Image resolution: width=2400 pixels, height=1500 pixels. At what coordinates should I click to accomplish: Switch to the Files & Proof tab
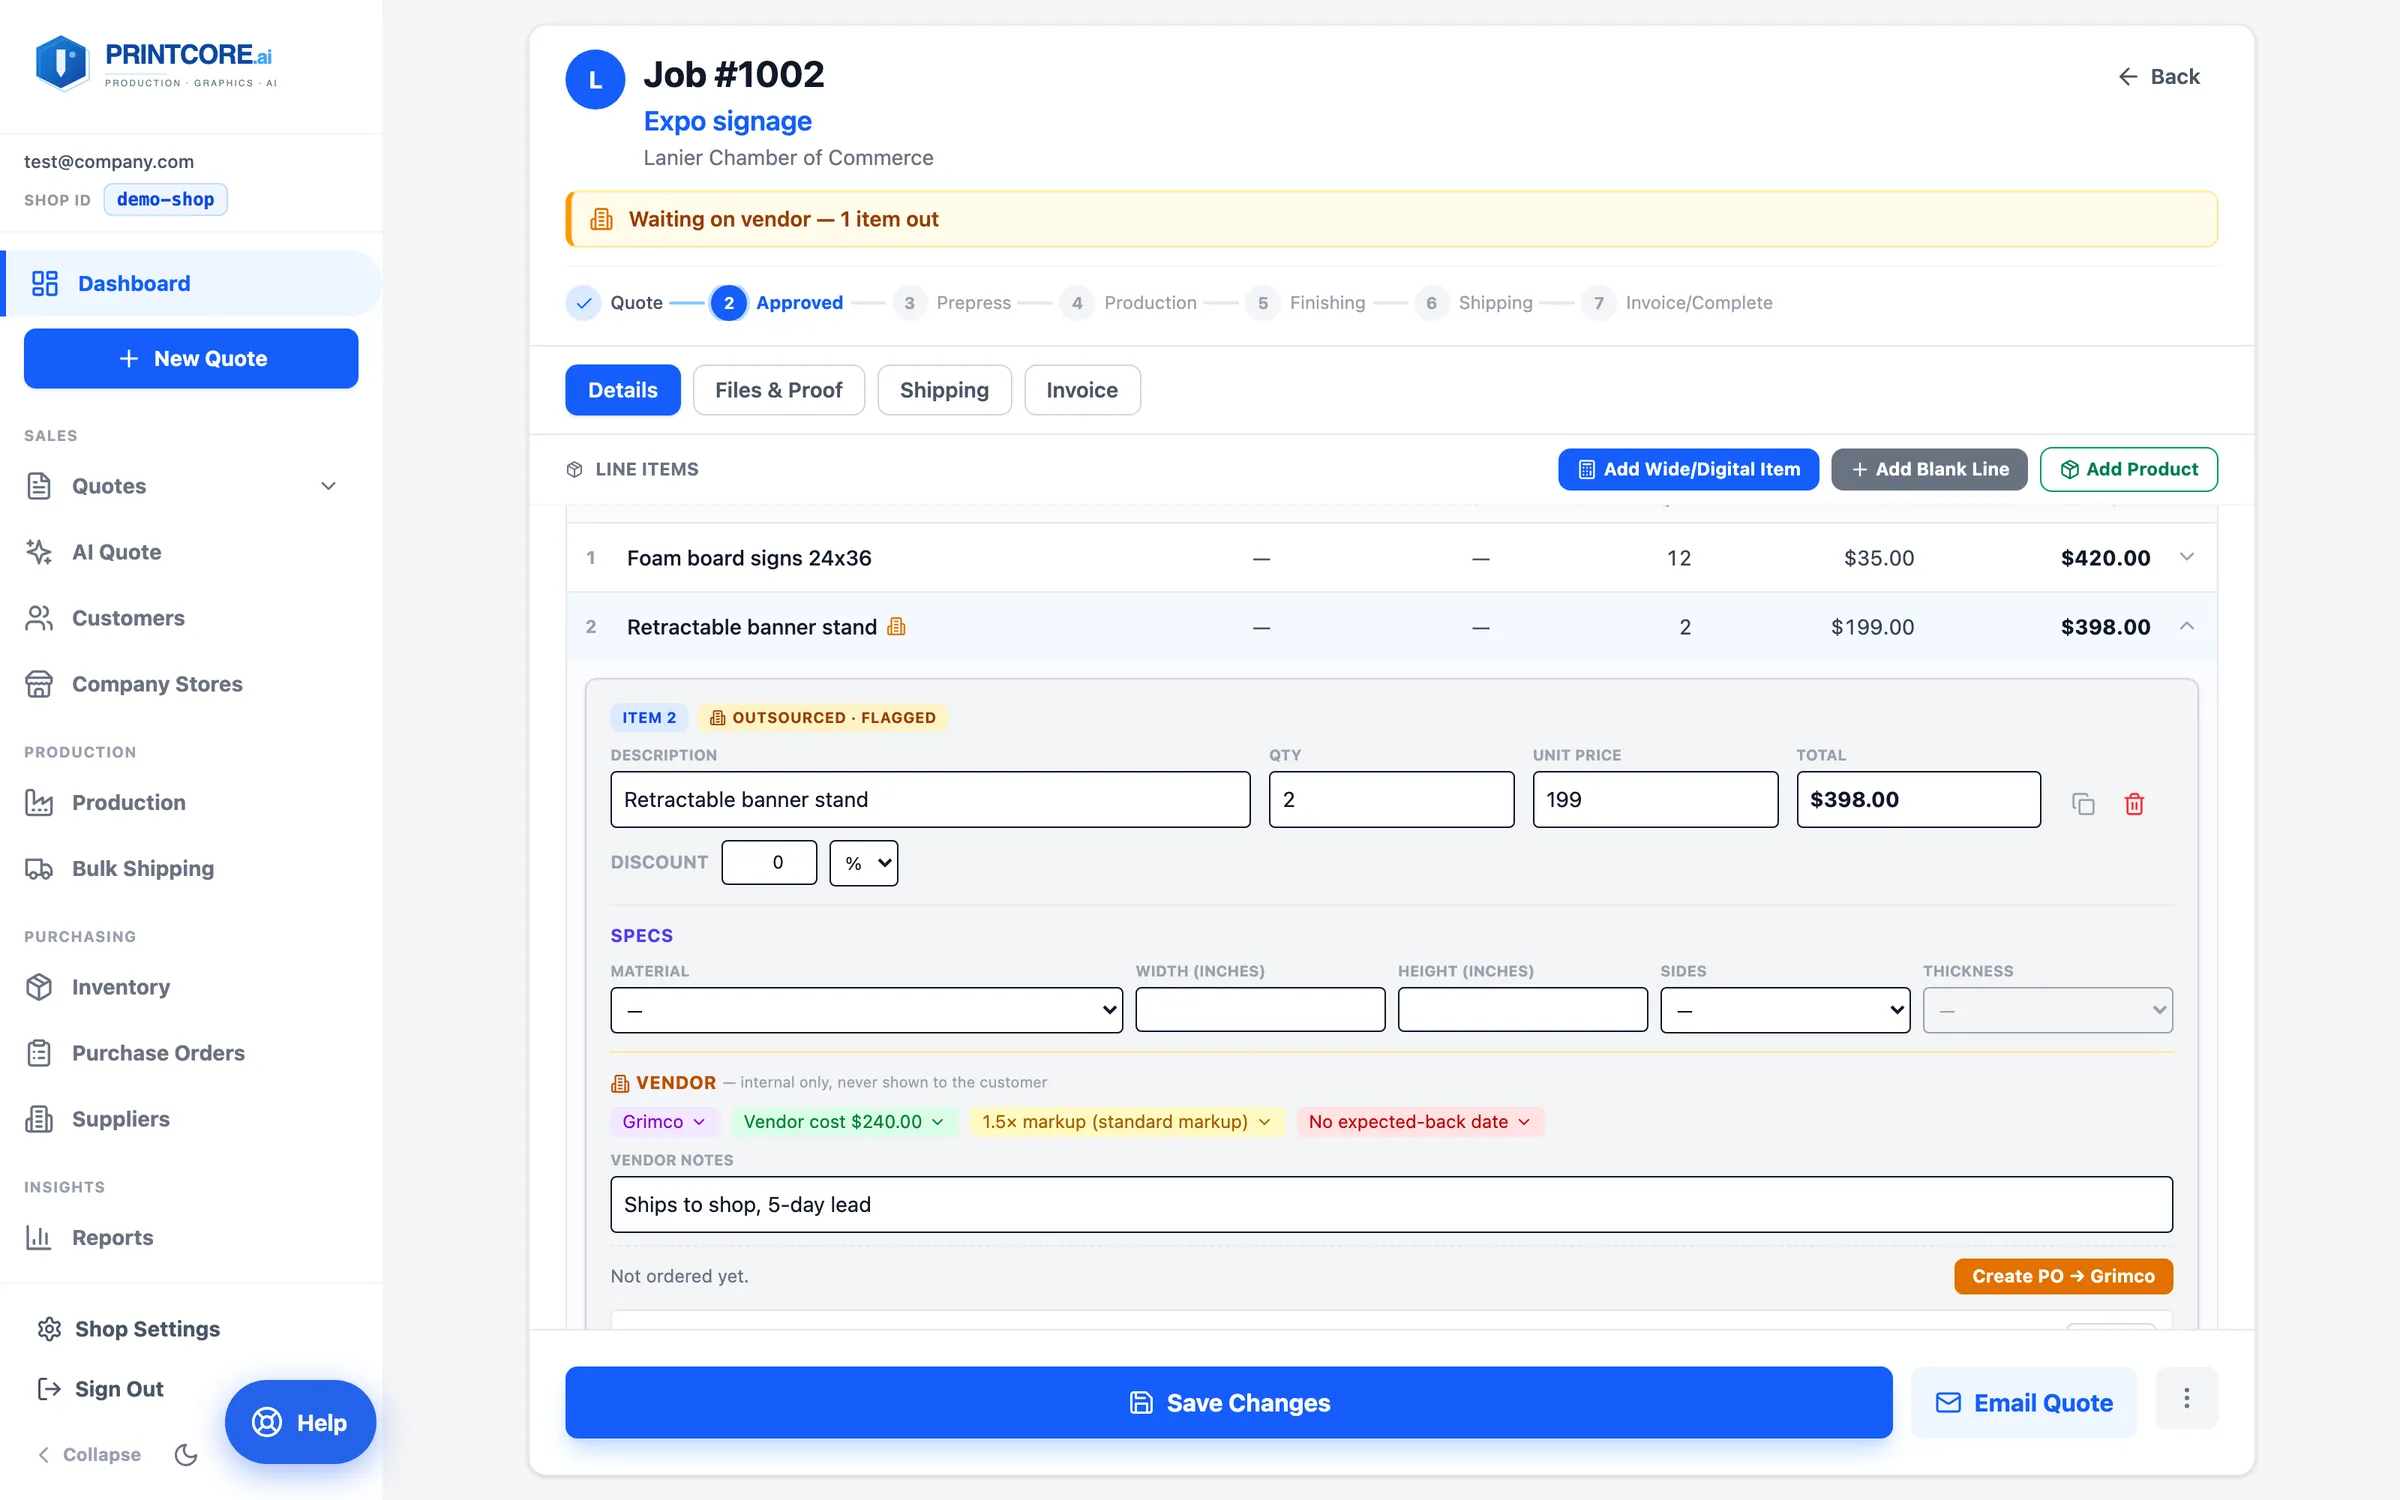pos(779,390)
